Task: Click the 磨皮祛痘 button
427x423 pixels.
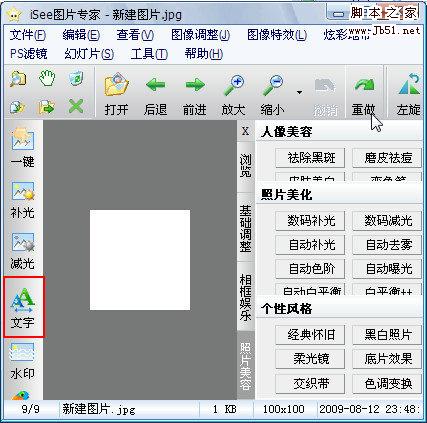Action: pos(387,157)
